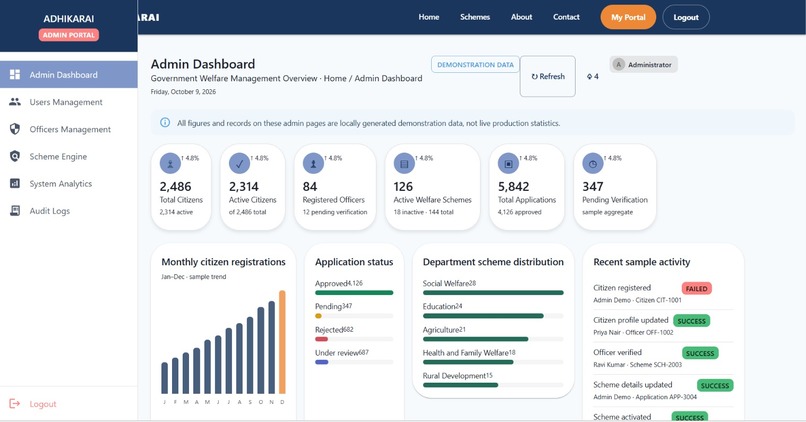Click the Administrator avatar circle

(618, 65)
